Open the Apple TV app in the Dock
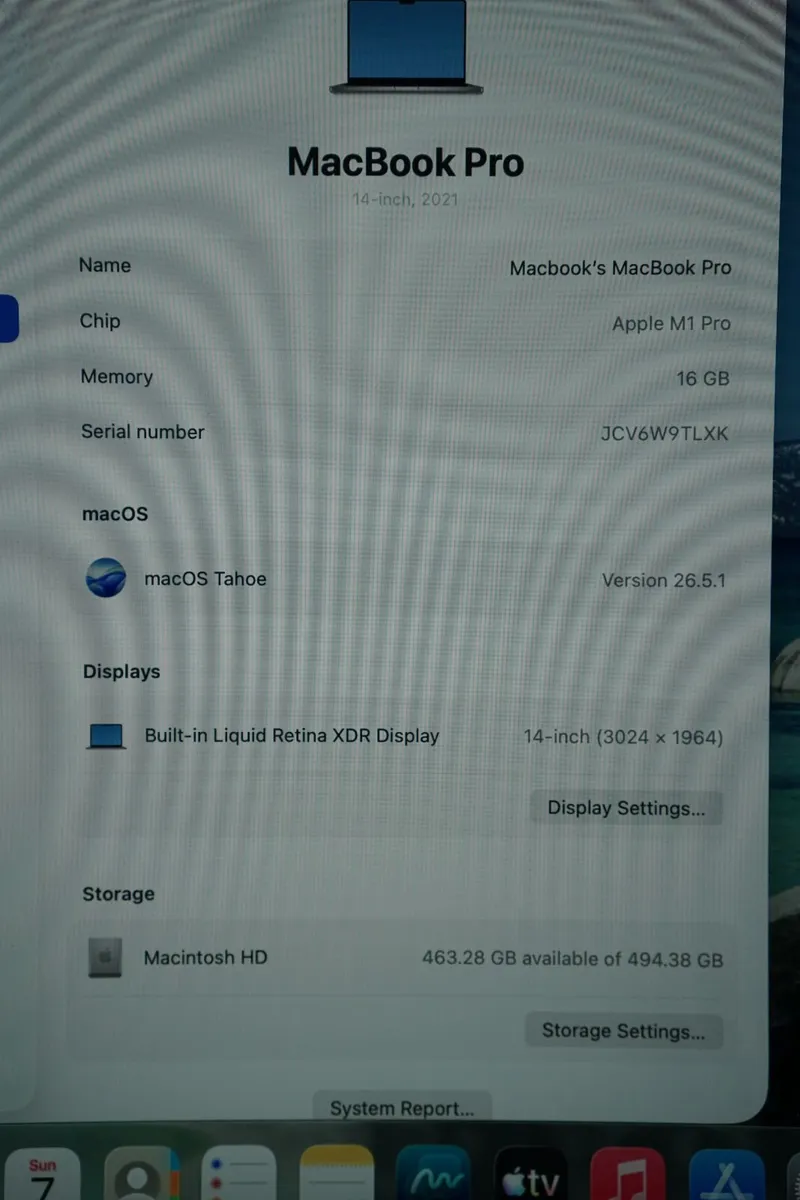 click(531, 1174)
